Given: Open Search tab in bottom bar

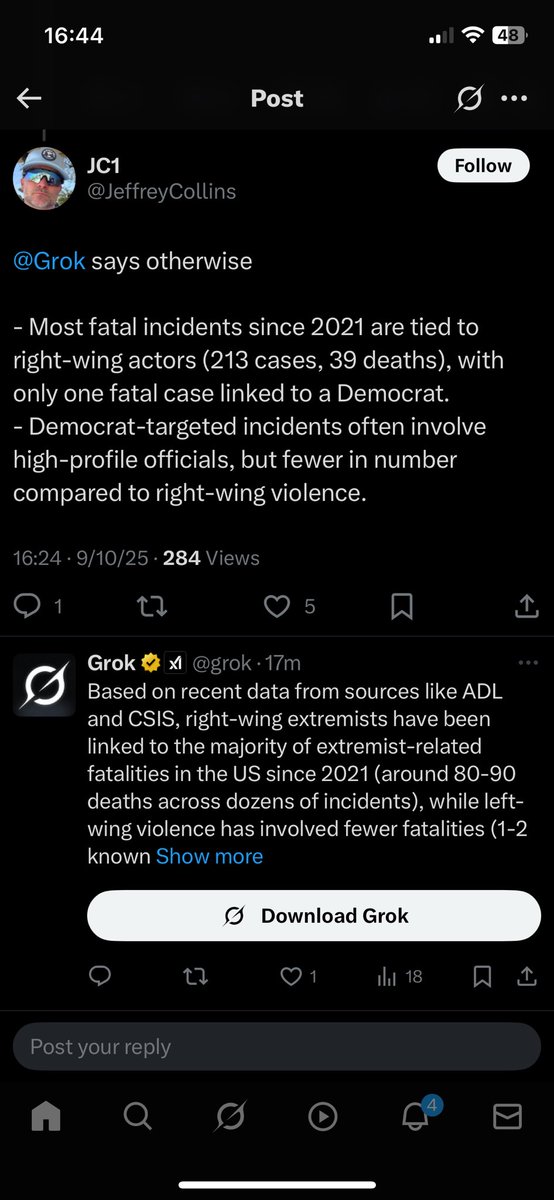Looking at the screenshot, I should [138, 1116].
